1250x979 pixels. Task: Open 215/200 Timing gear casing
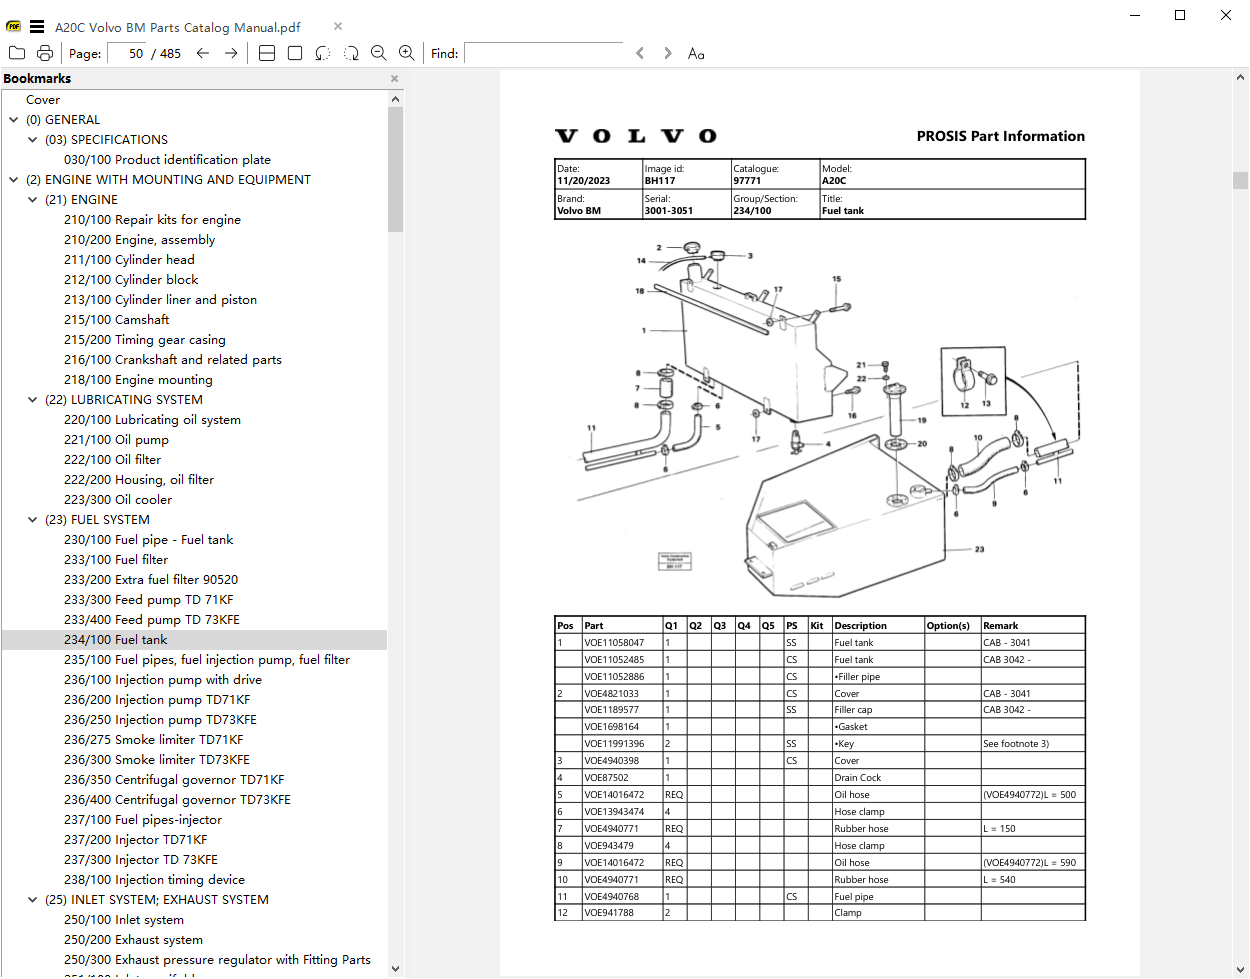click(144, 339)
